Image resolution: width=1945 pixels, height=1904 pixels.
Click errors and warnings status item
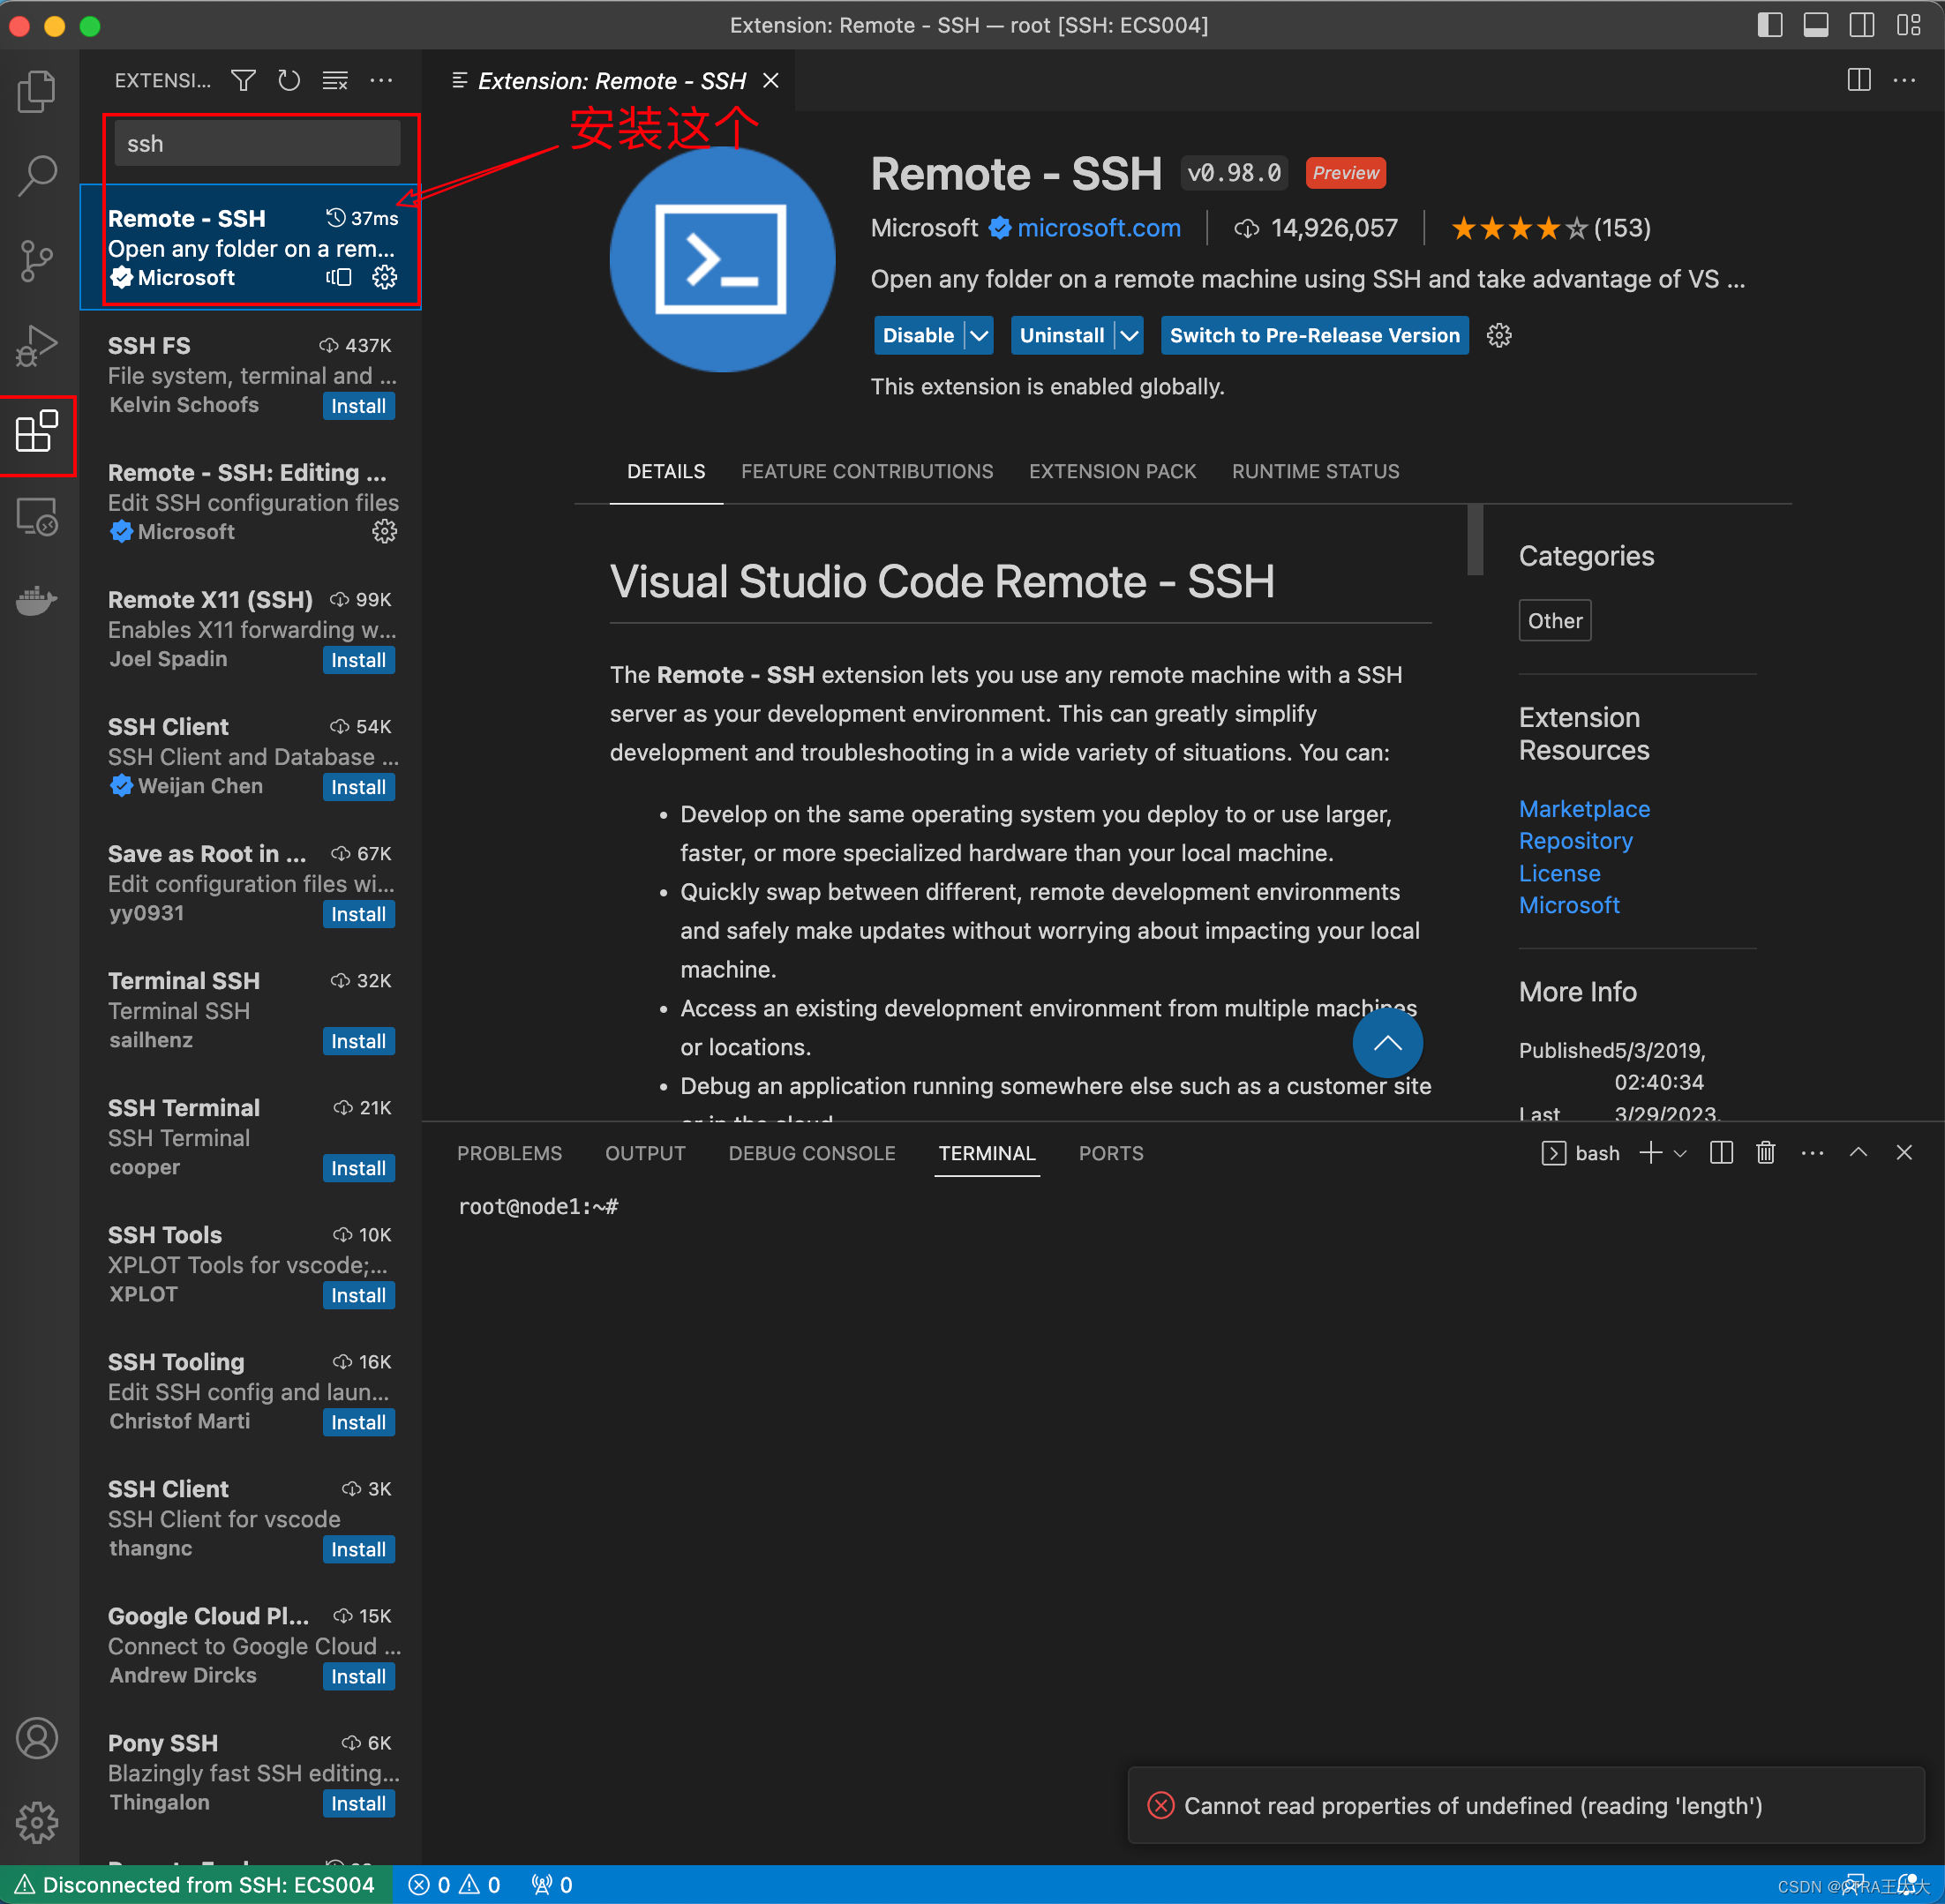(x=454, y=1885)
